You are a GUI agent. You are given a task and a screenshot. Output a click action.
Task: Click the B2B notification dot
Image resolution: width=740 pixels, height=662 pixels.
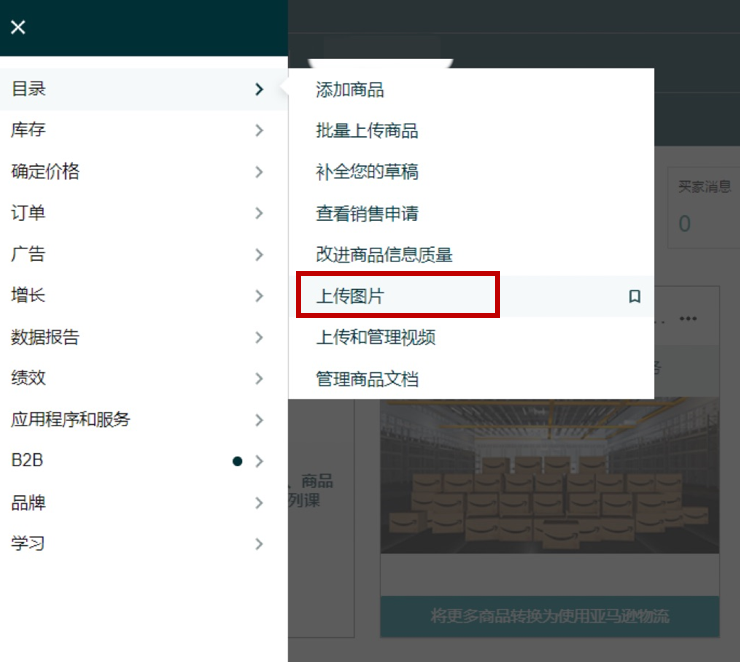coord(237,461)
